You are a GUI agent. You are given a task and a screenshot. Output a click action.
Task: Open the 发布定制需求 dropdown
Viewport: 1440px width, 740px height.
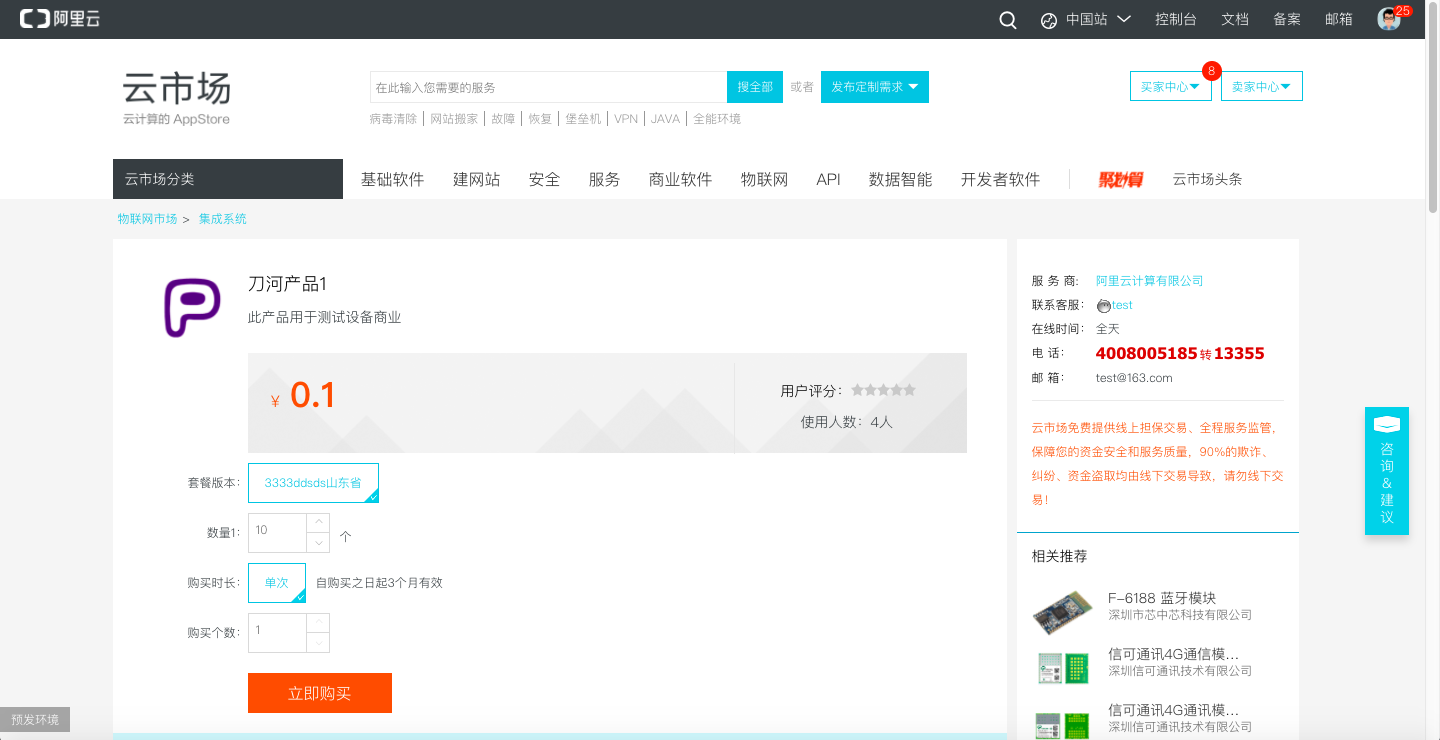click(875, 87)
